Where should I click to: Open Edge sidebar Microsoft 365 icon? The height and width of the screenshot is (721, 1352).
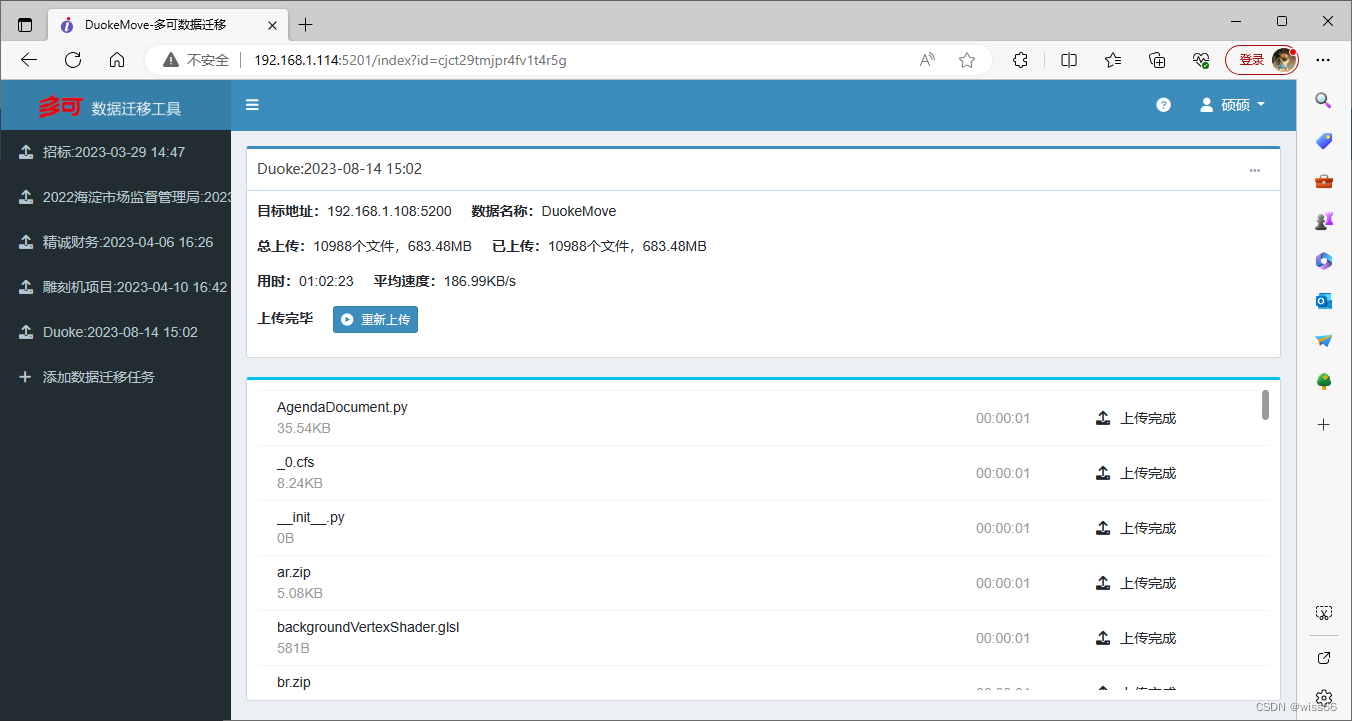click(1323, 261)
